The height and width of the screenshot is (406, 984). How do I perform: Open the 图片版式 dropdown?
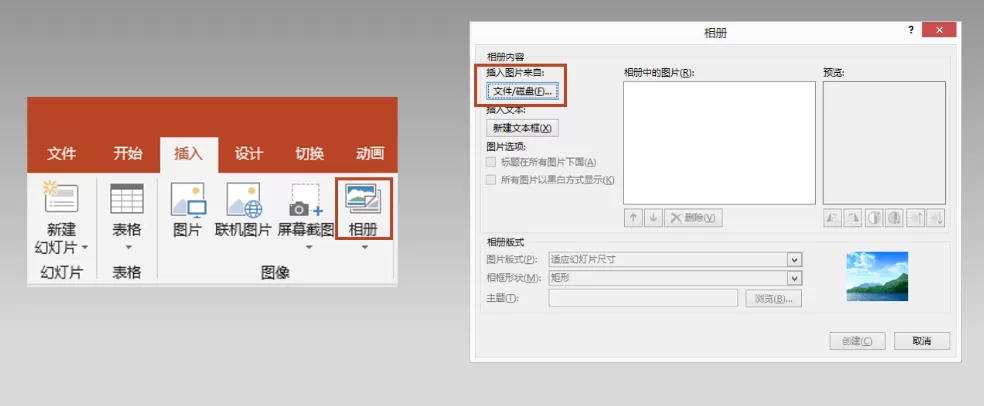pyautogui.click(x=794, y=260)
